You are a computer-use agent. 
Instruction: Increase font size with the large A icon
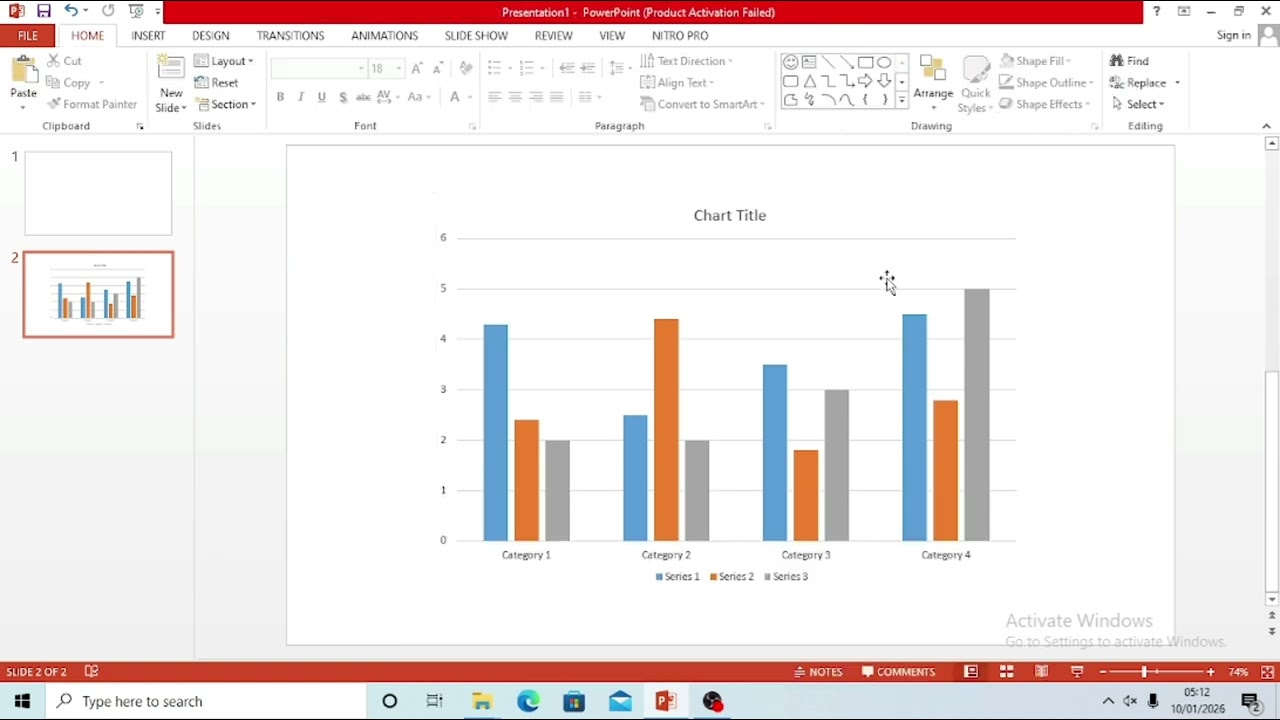pos(417,68)
